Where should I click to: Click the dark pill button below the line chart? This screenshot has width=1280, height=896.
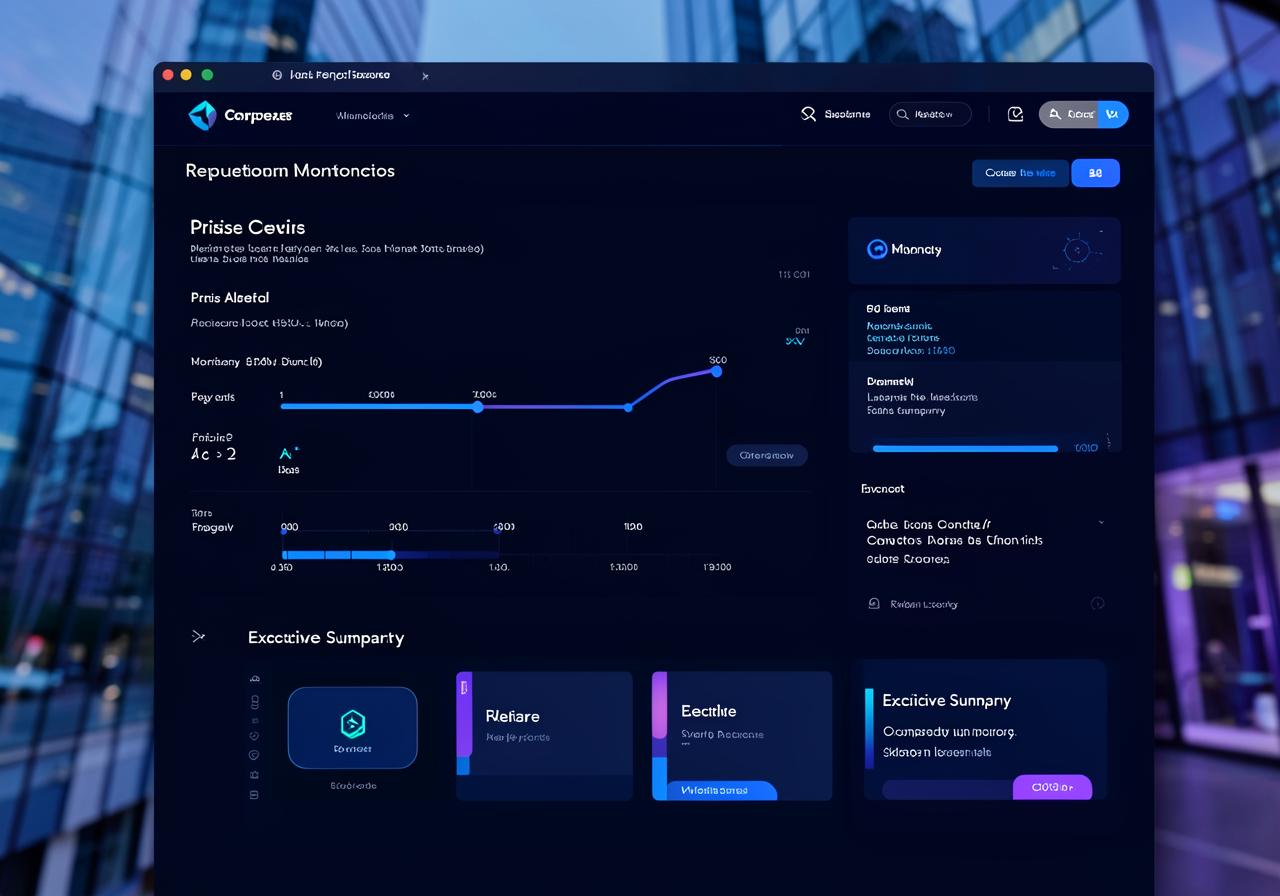[767, 455]
